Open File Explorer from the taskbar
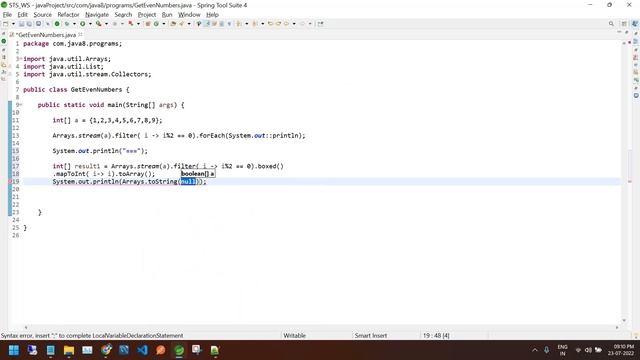640x360 pixels. tap(69, 350)
